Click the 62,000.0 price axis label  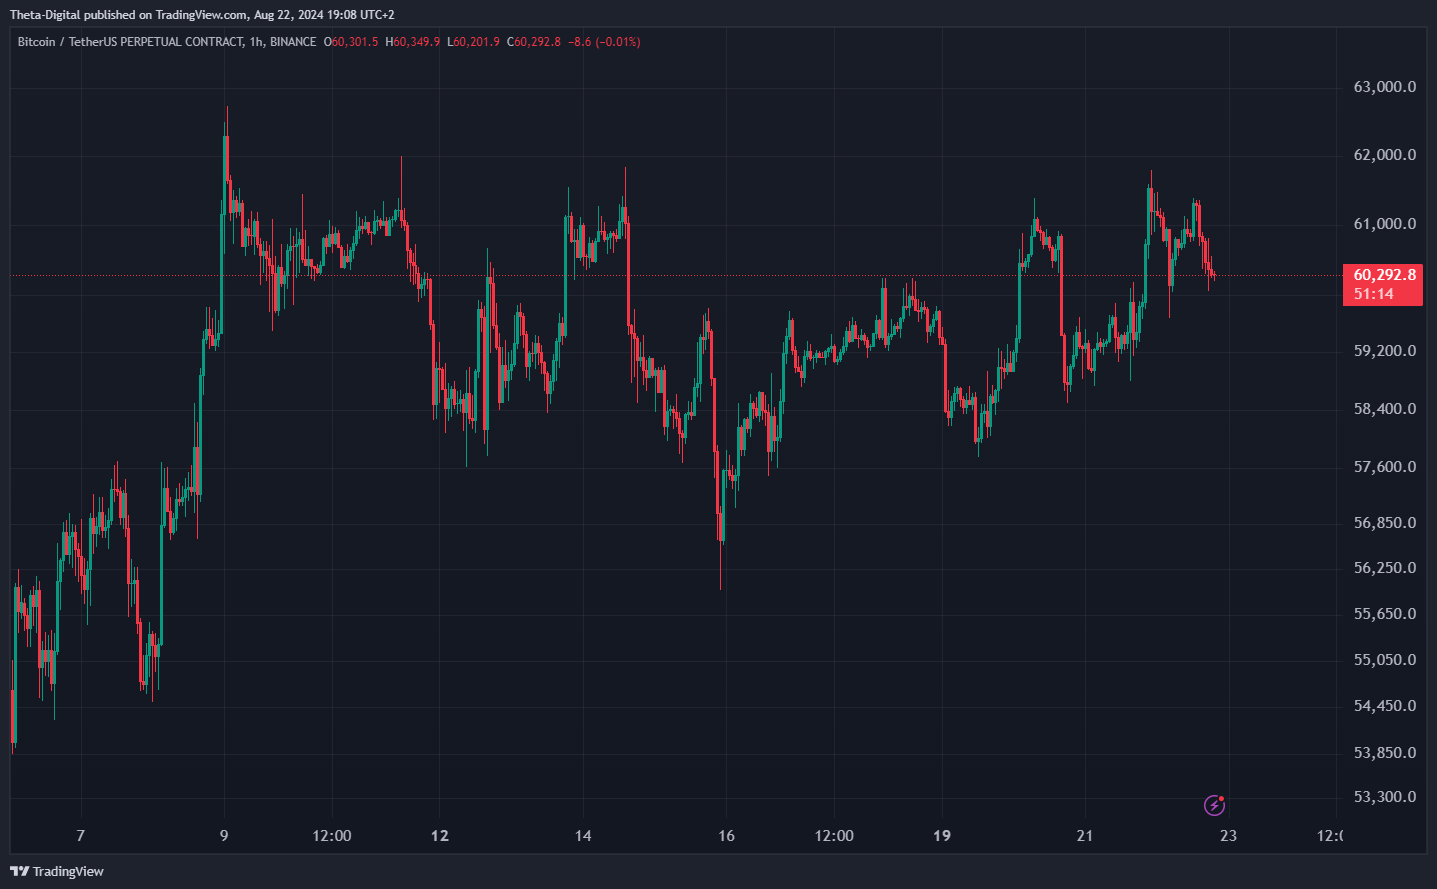tap(1385, 155)
